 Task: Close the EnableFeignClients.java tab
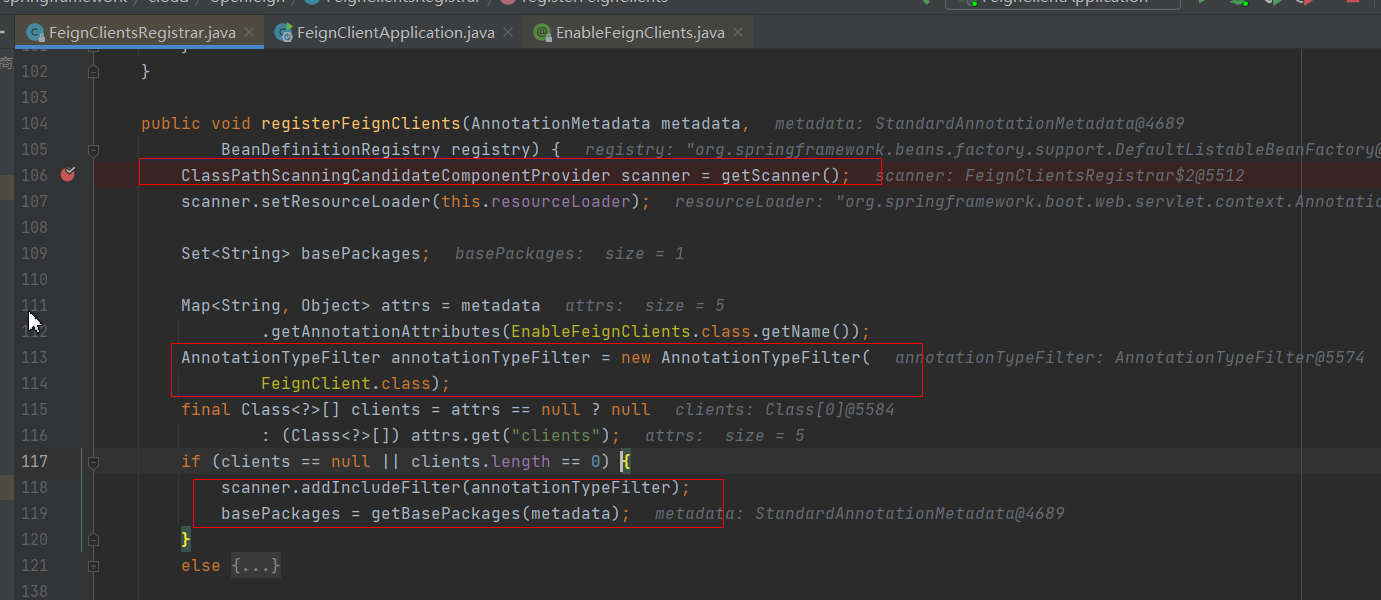point(738,33)
